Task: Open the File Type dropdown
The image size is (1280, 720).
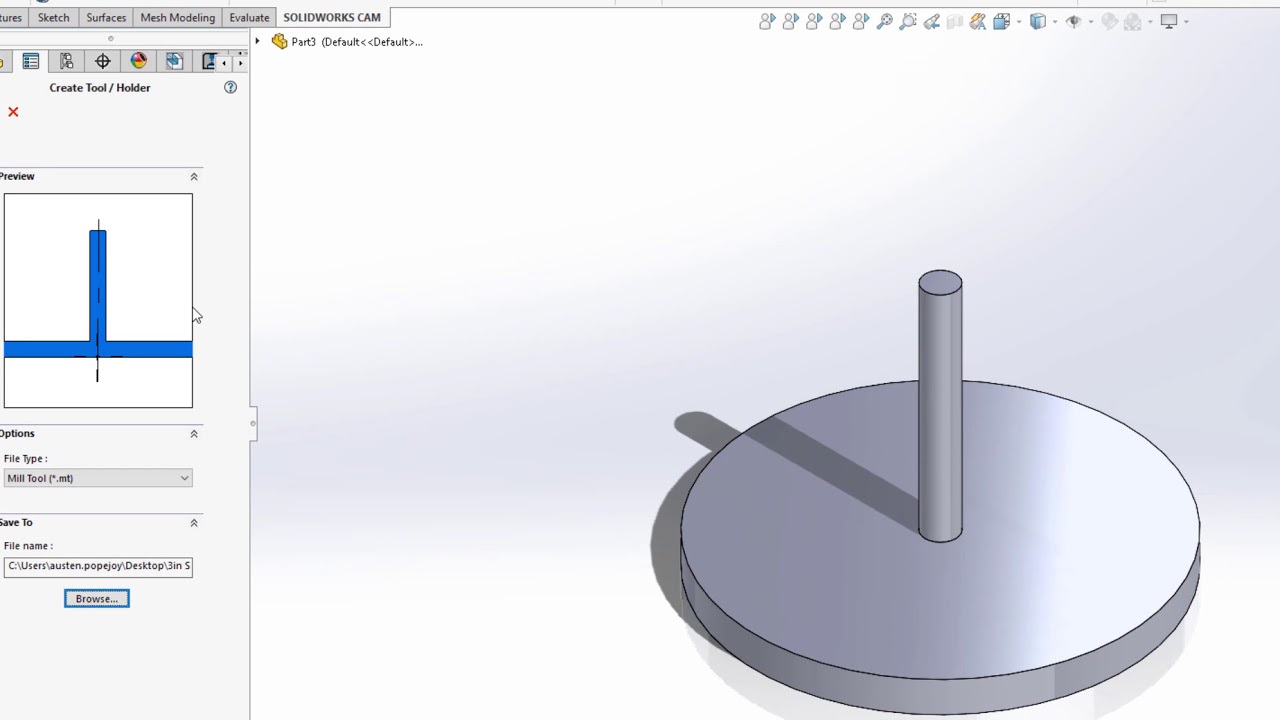Action: tap(98, 479)
